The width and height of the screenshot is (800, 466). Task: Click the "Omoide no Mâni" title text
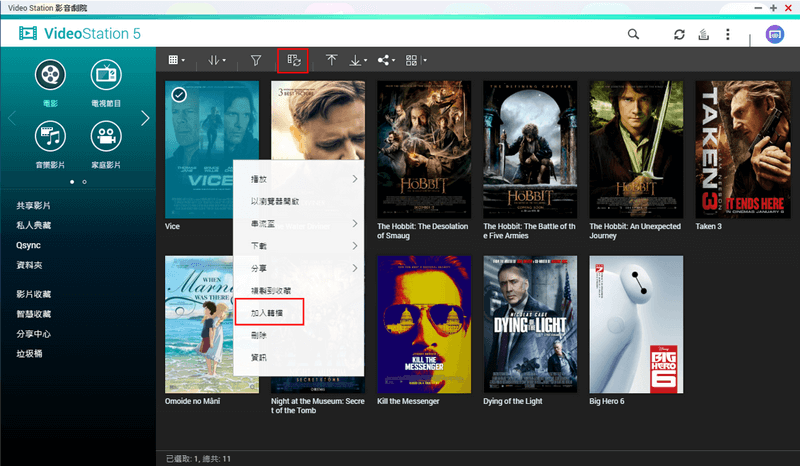(192, 401)
